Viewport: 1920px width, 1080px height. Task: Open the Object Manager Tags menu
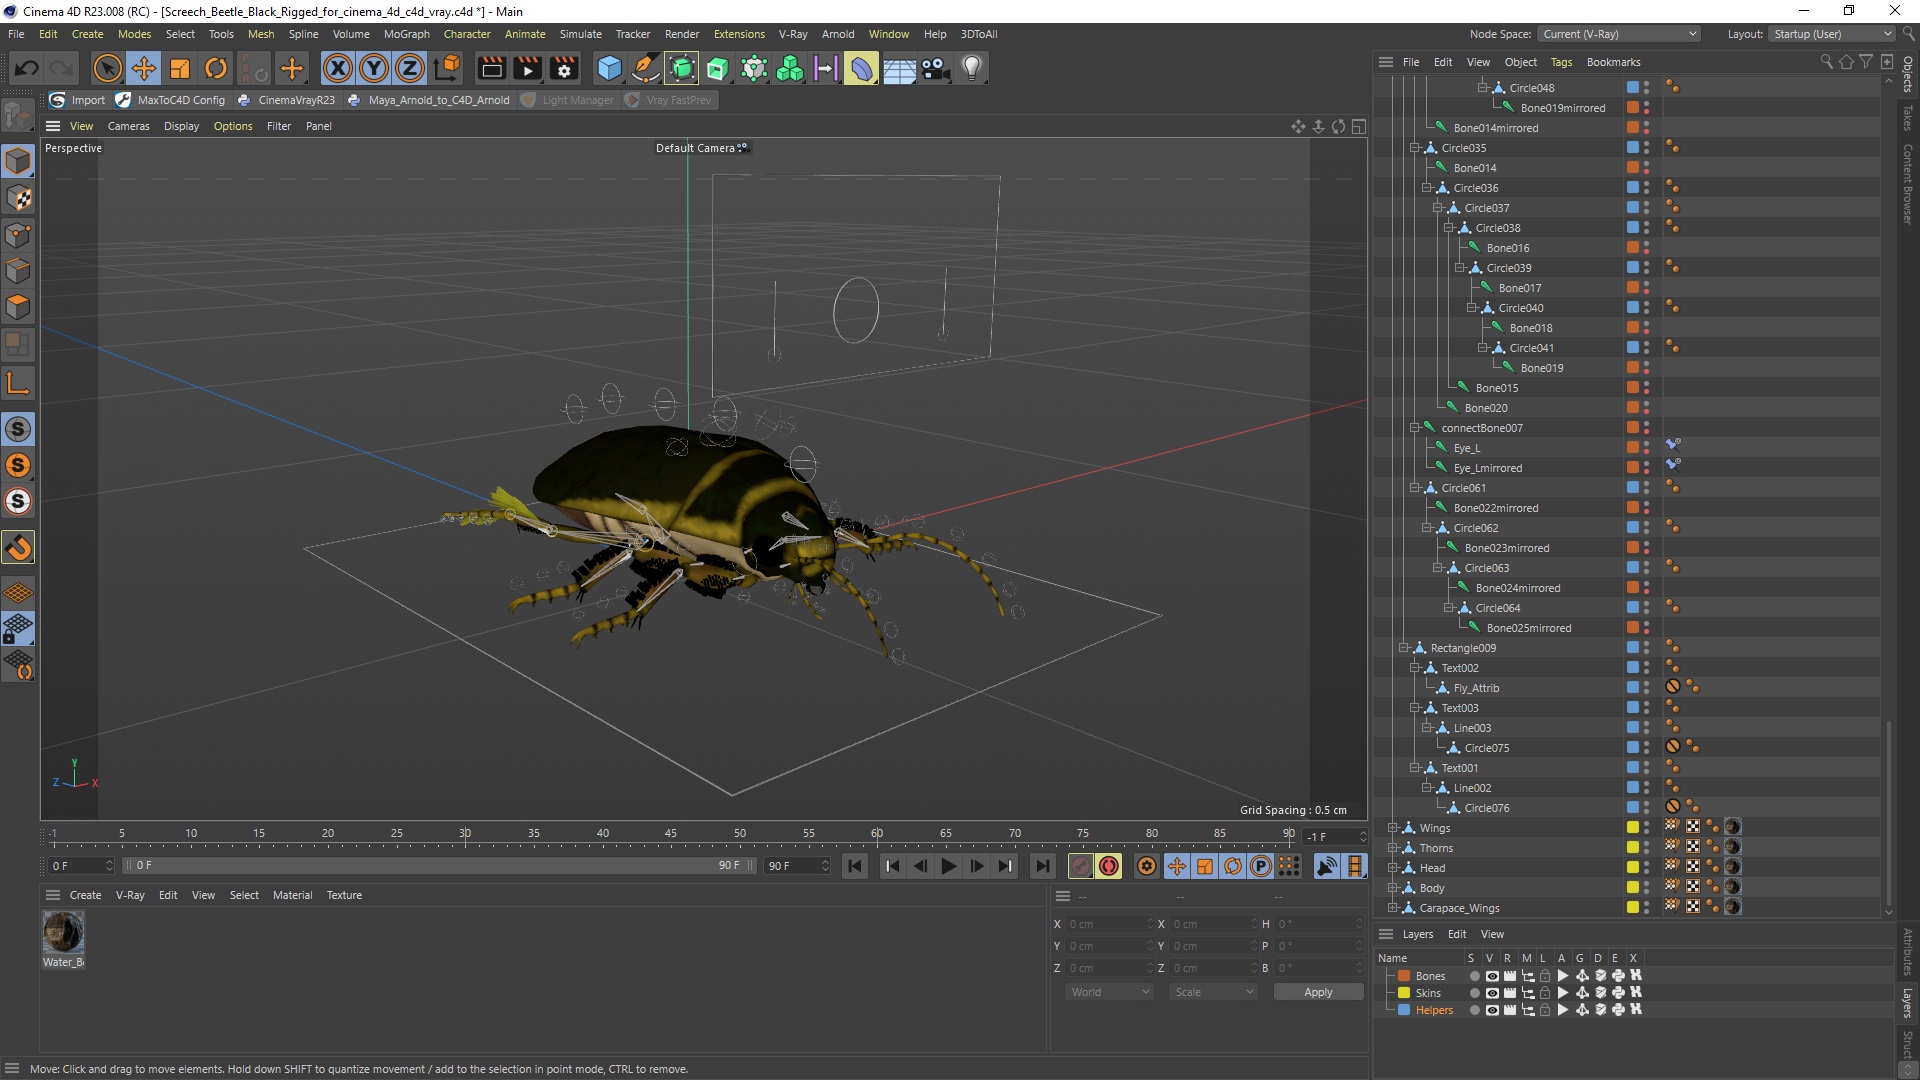(x=1561, y=62)
